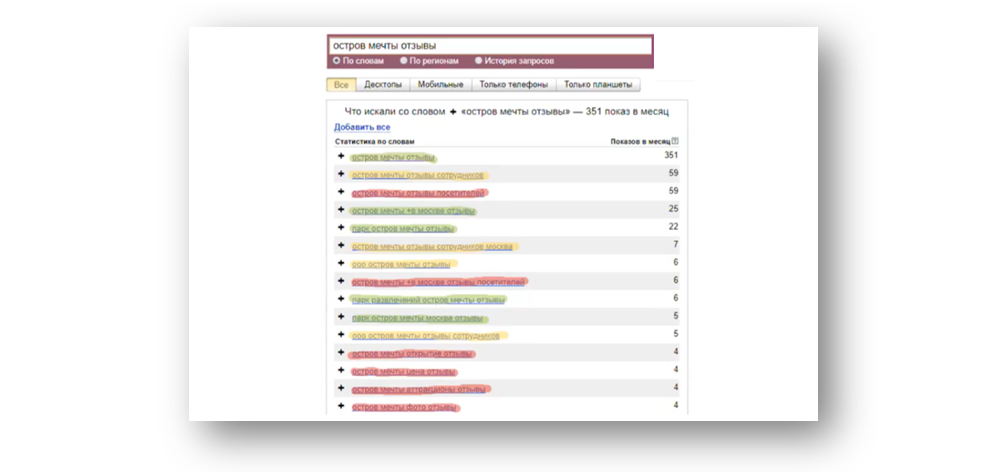This screenshot has height=472, width=996.
Task: Follow the 'остров мечты аттракционы отзывы' link
Action: [419, 389]
